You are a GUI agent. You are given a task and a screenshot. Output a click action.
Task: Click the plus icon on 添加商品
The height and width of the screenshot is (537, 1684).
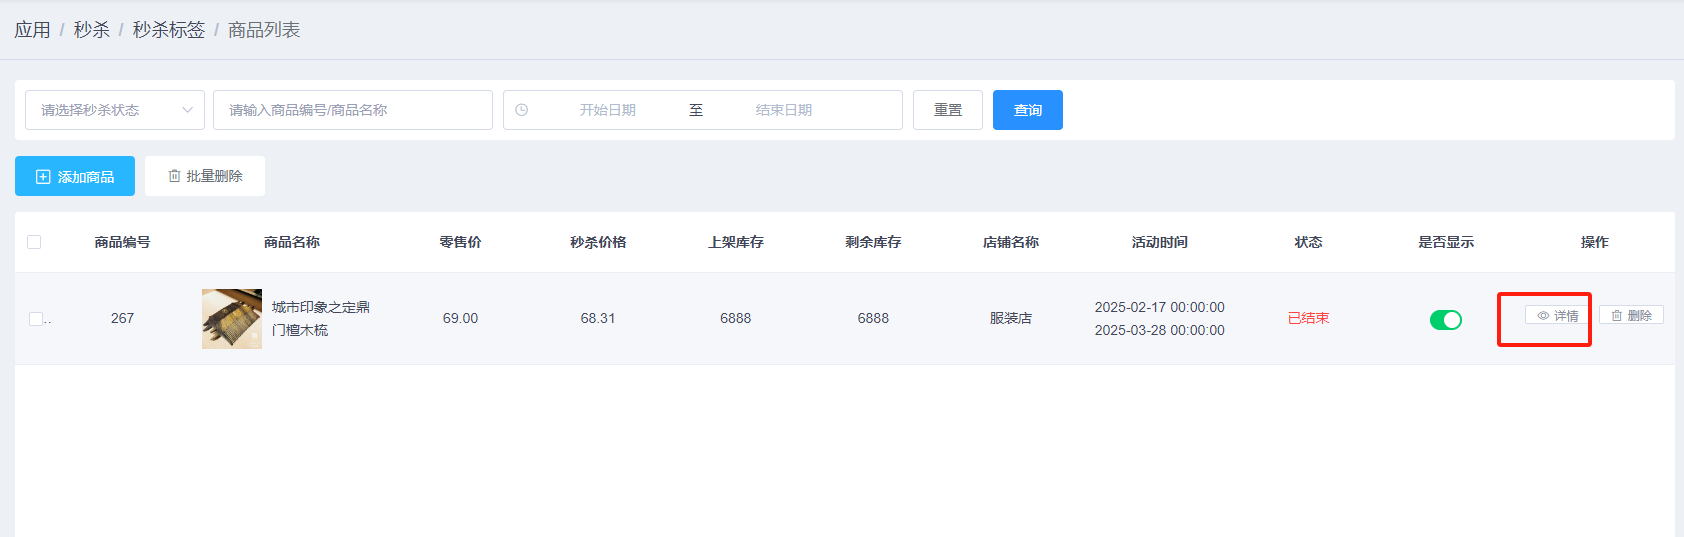click(43, 177)
